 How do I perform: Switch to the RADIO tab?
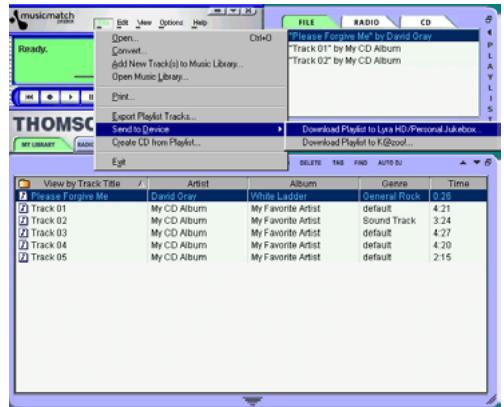click(x=367, y=22)
